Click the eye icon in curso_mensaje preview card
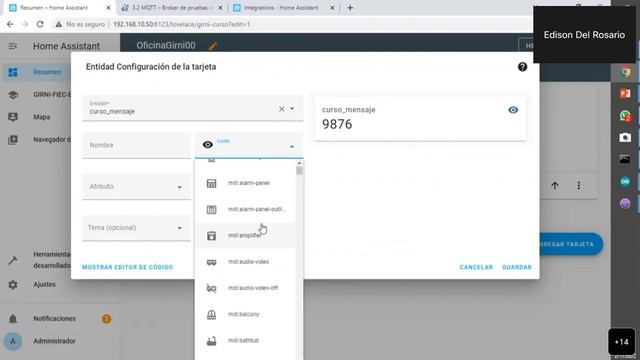640x360 pixels. pos(513,110)
